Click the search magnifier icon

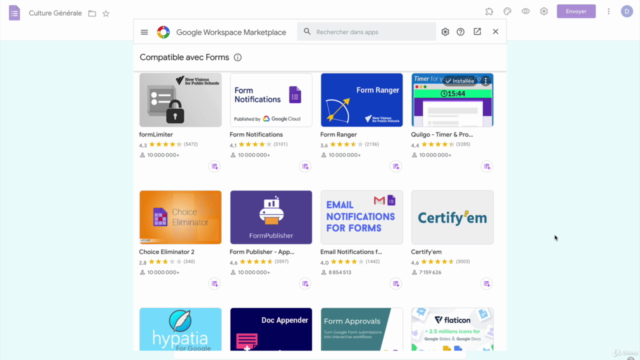tap(307, 31)
